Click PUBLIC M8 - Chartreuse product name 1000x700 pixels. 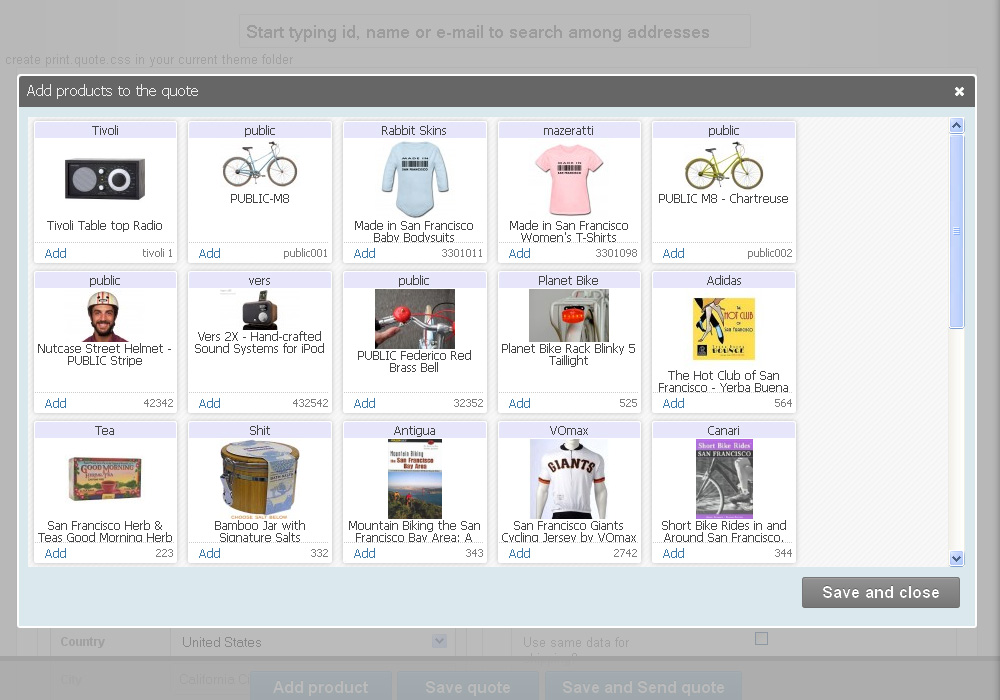723,198
